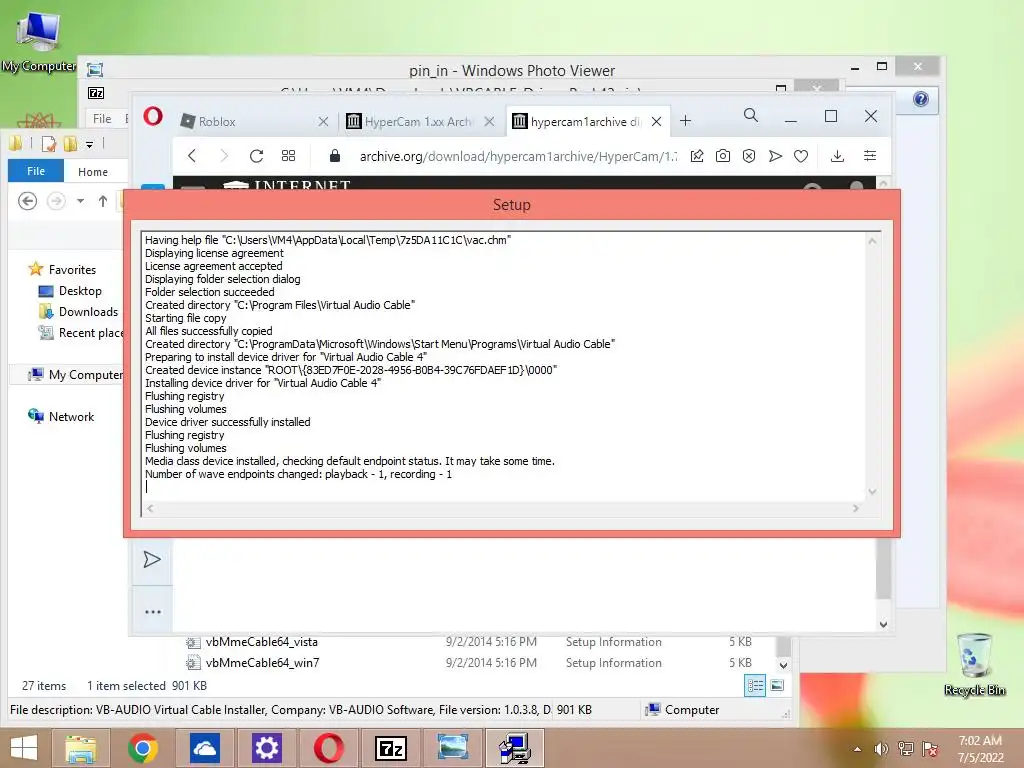Click the padlock site security icon

tap(335, 156)
